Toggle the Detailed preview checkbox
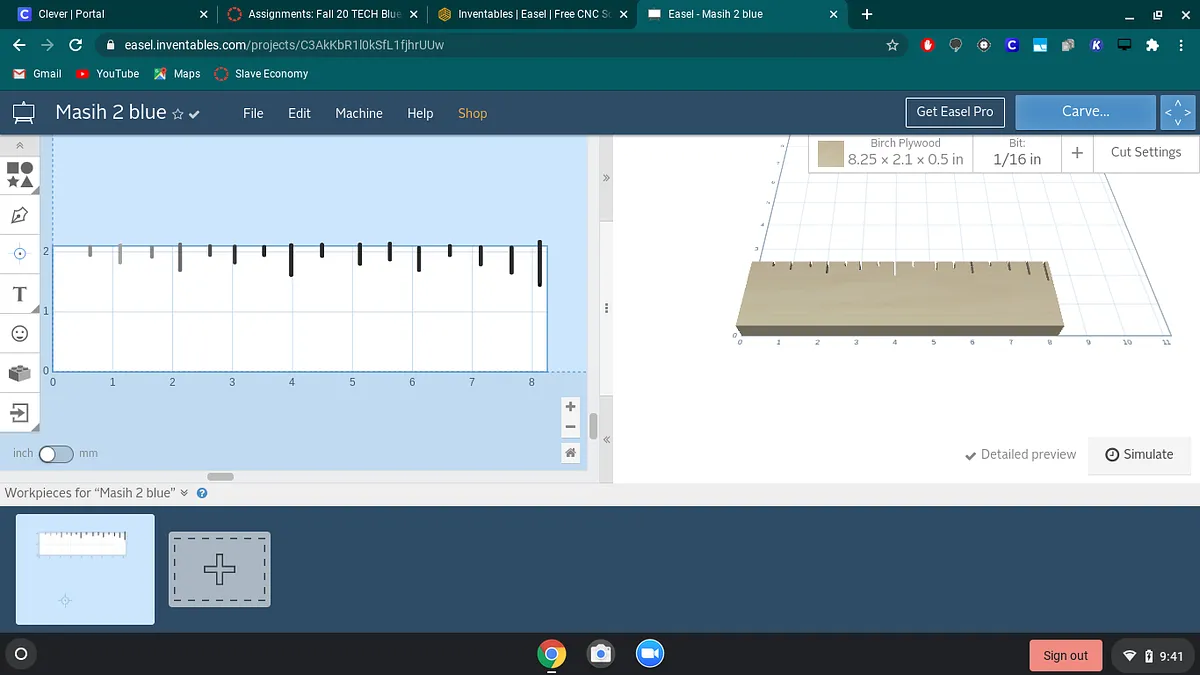1200x675 pixels. tap(1020, 454)
